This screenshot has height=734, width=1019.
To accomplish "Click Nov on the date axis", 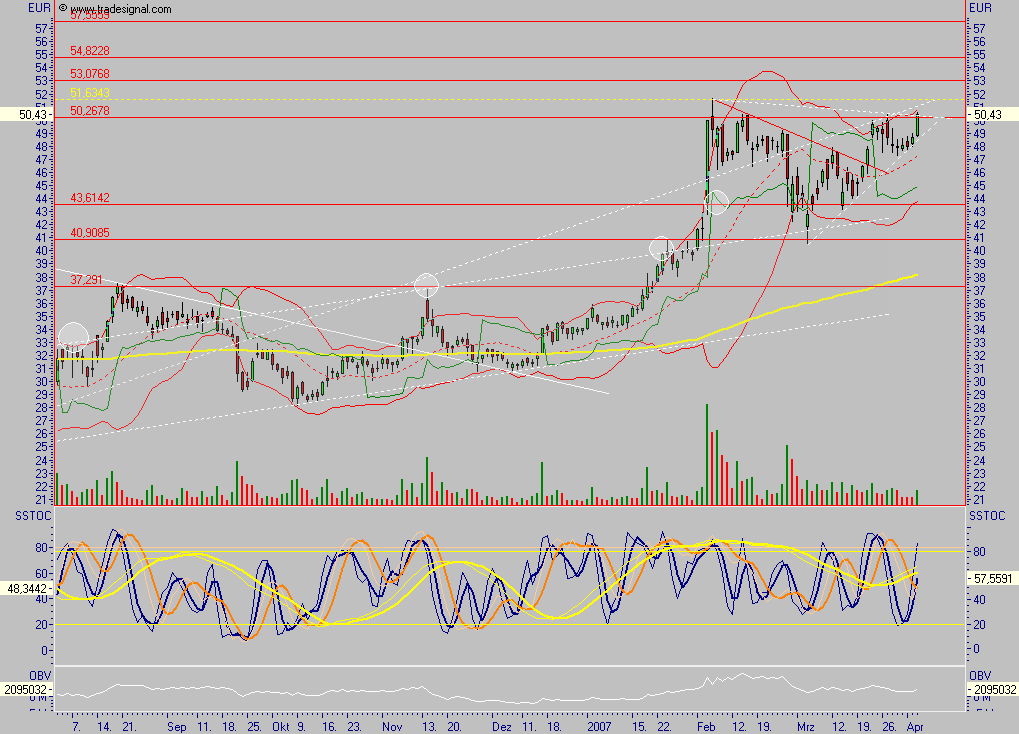I will tap(392, 726).
